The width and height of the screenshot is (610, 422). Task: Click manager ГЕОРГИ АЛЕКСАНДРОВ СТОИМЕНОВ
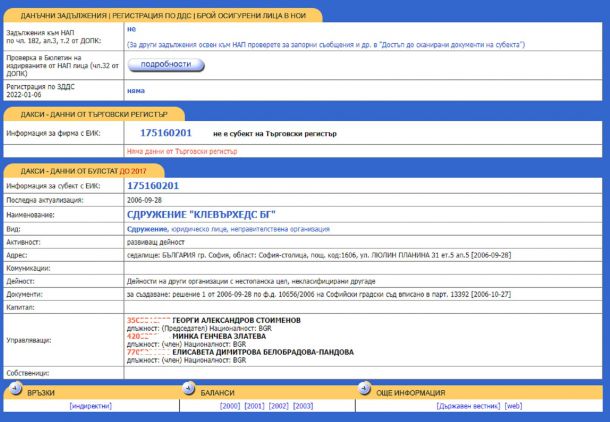point(237,320)
